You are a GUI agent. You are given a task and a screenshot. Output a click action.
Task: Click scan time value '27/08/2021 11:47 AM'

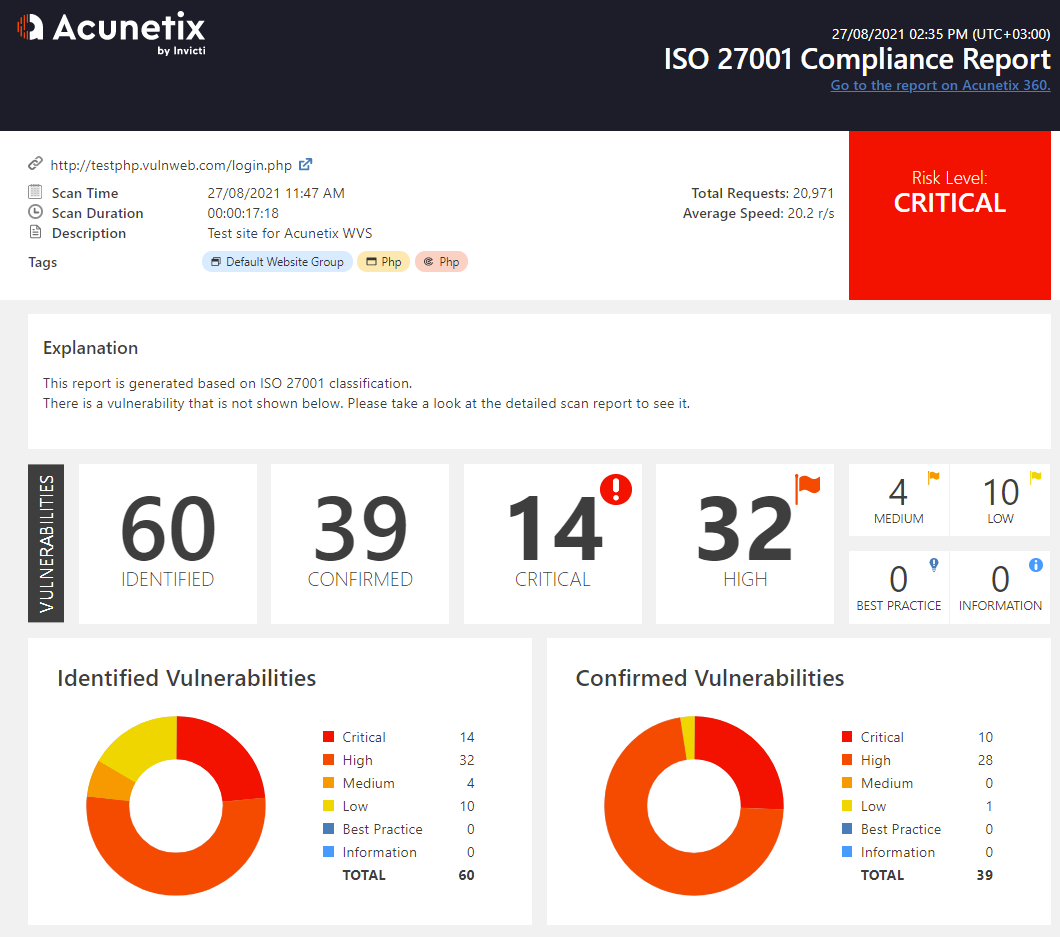(276, 193)
